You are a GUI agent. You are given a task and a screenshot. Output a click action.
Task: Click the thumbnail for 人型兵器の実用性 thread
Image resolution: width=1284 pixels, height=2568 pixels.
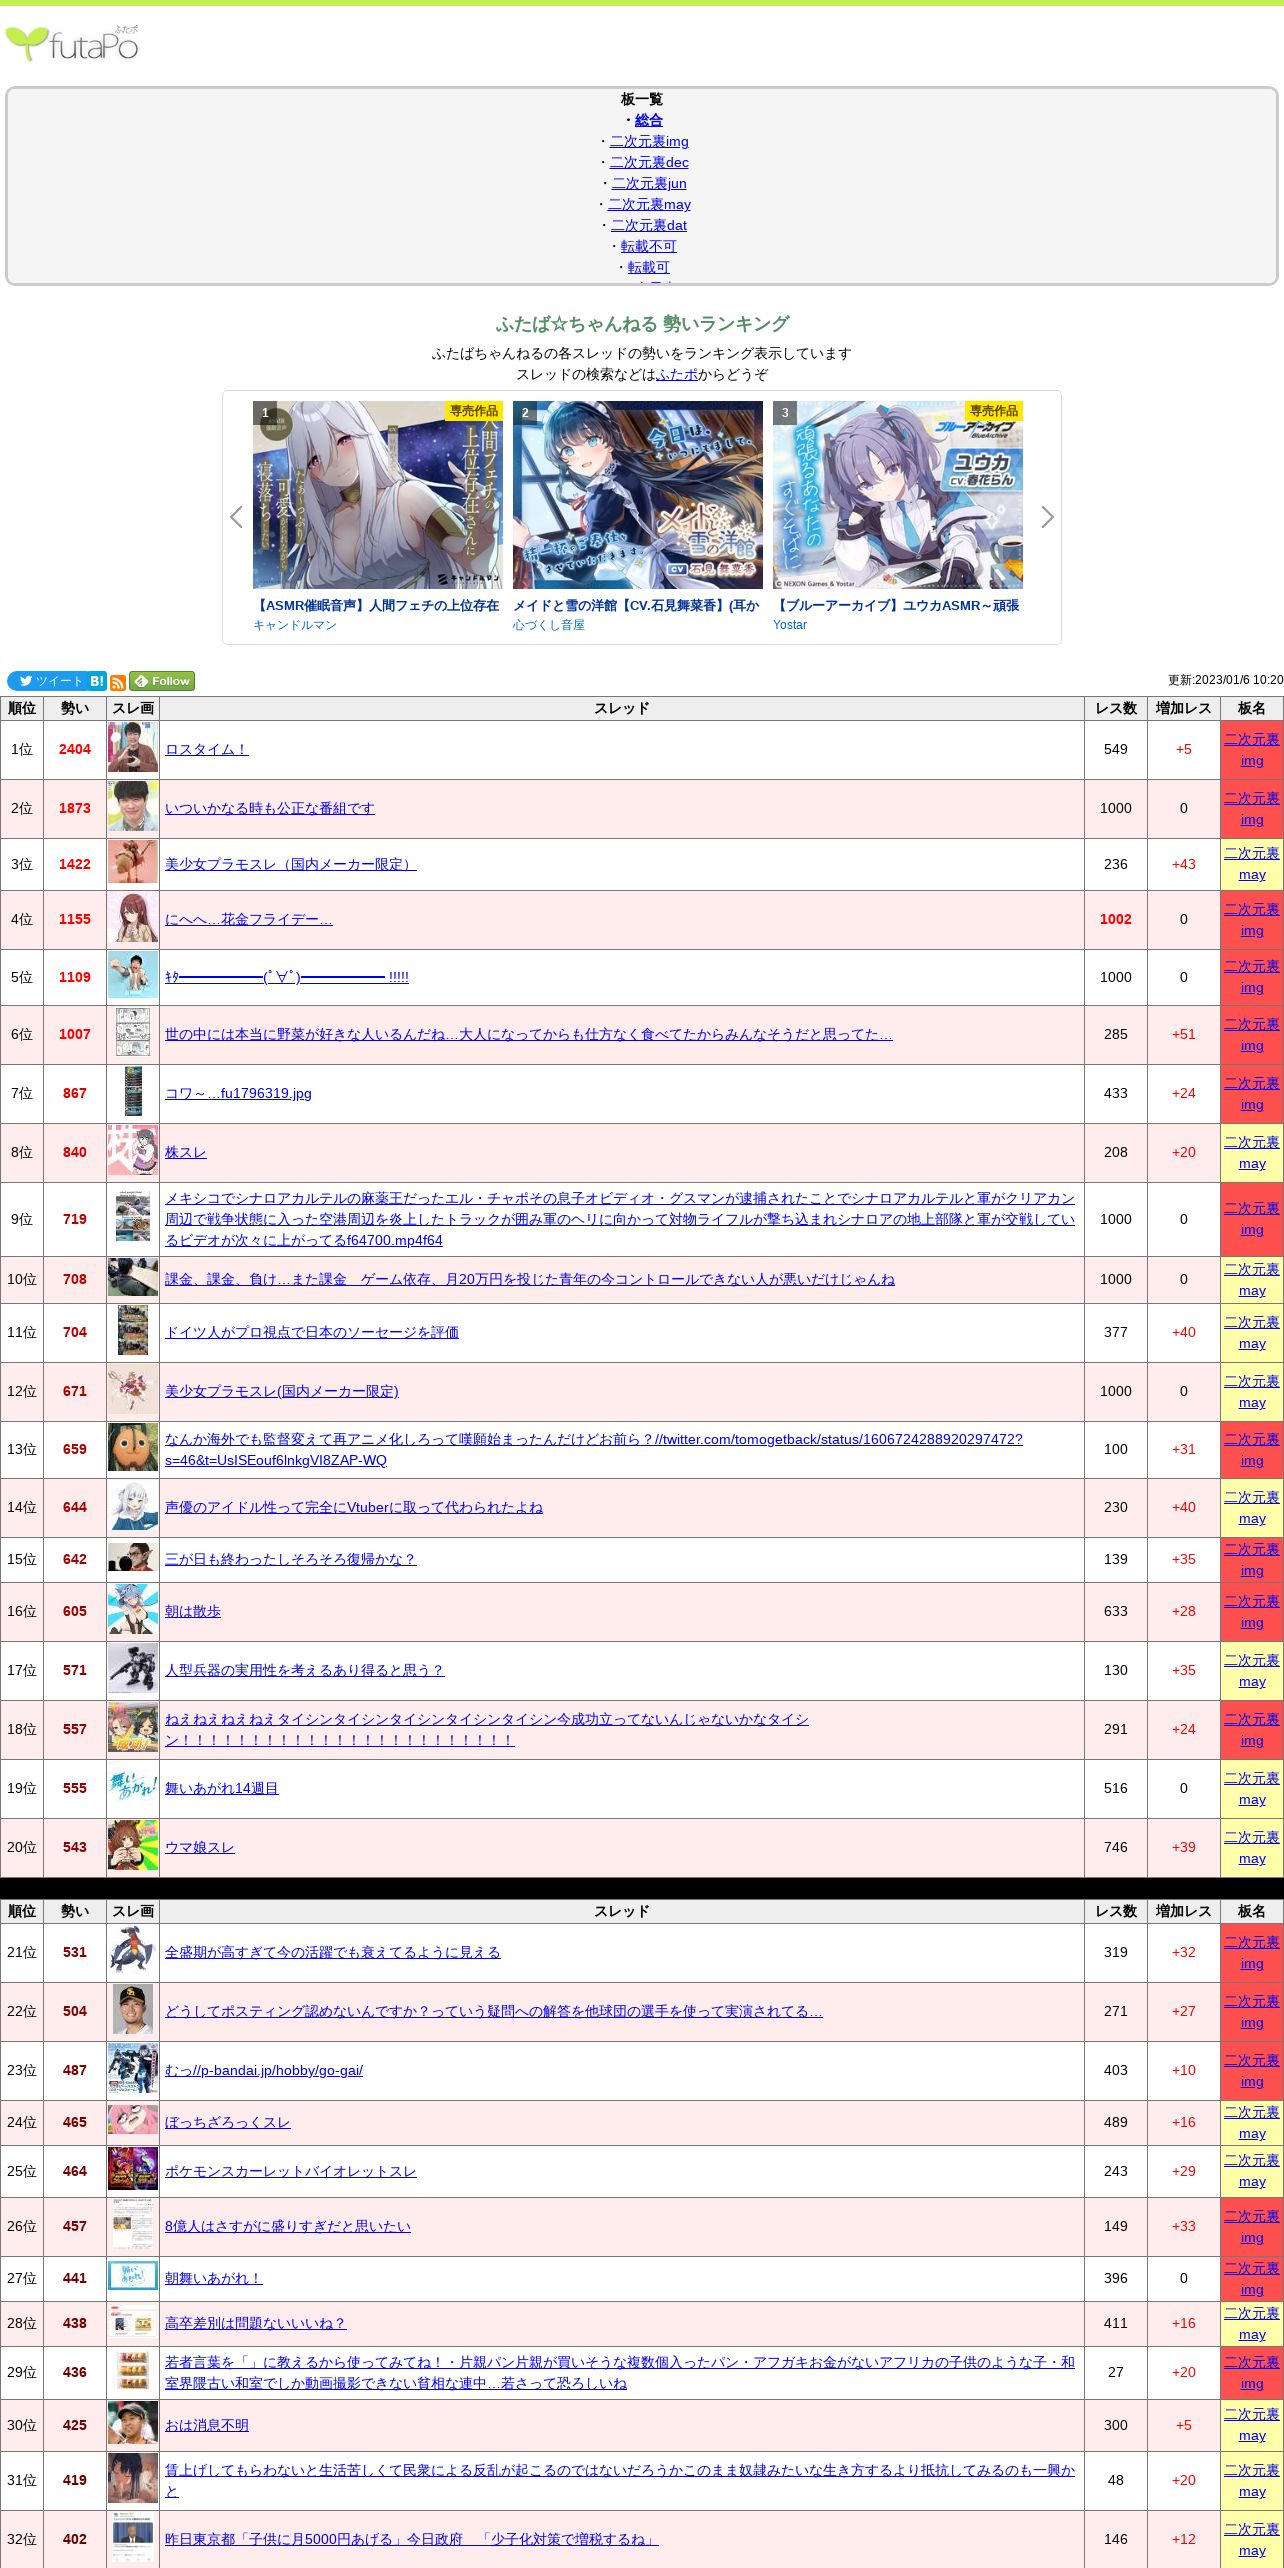[133, 1670]
